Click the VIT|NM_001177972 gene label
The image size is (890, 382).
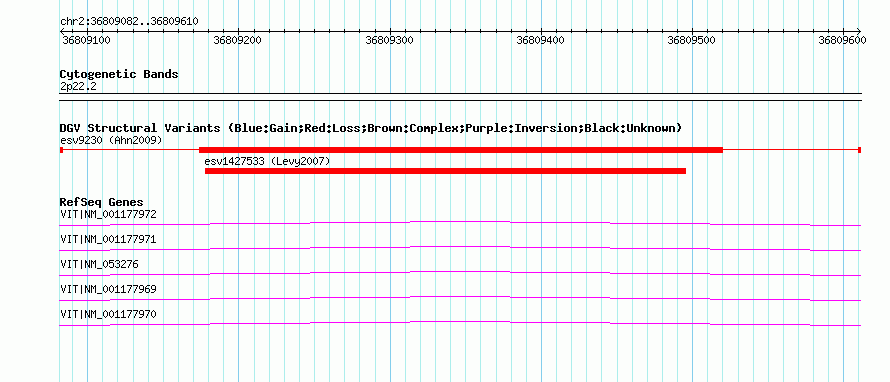(108, 215)
